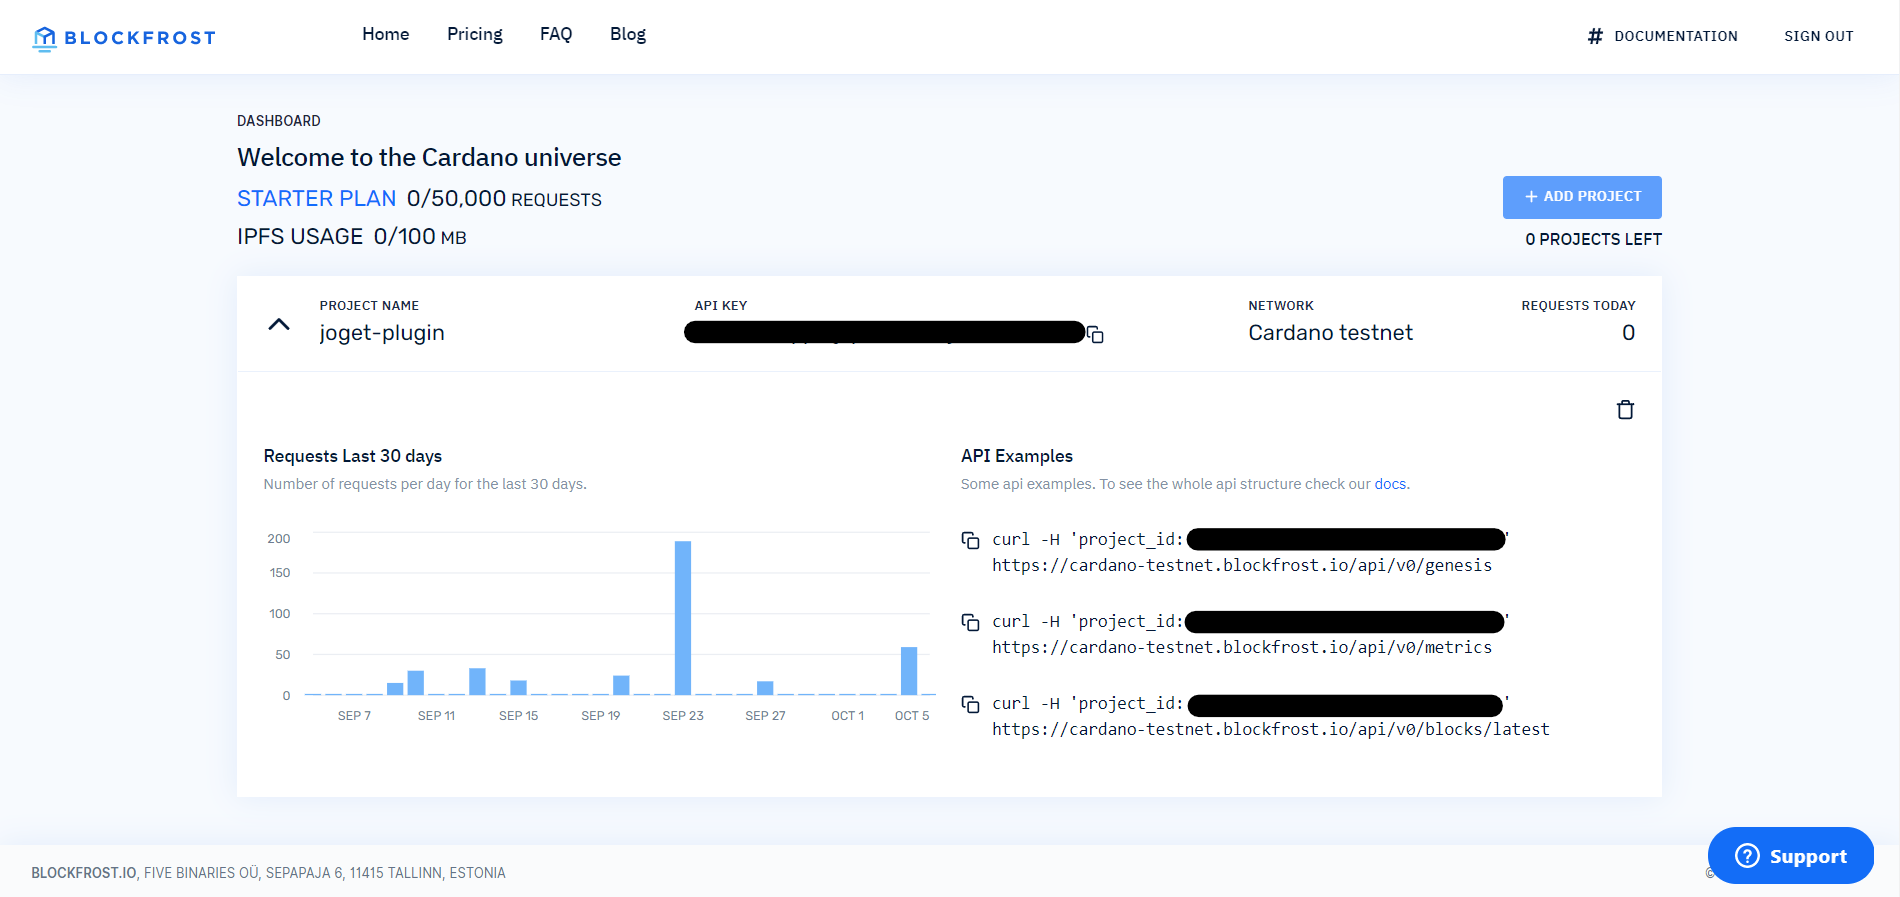Open the Documentation link
Image resolution: width=1900 pixels, height=897 pixels.
1675,36
